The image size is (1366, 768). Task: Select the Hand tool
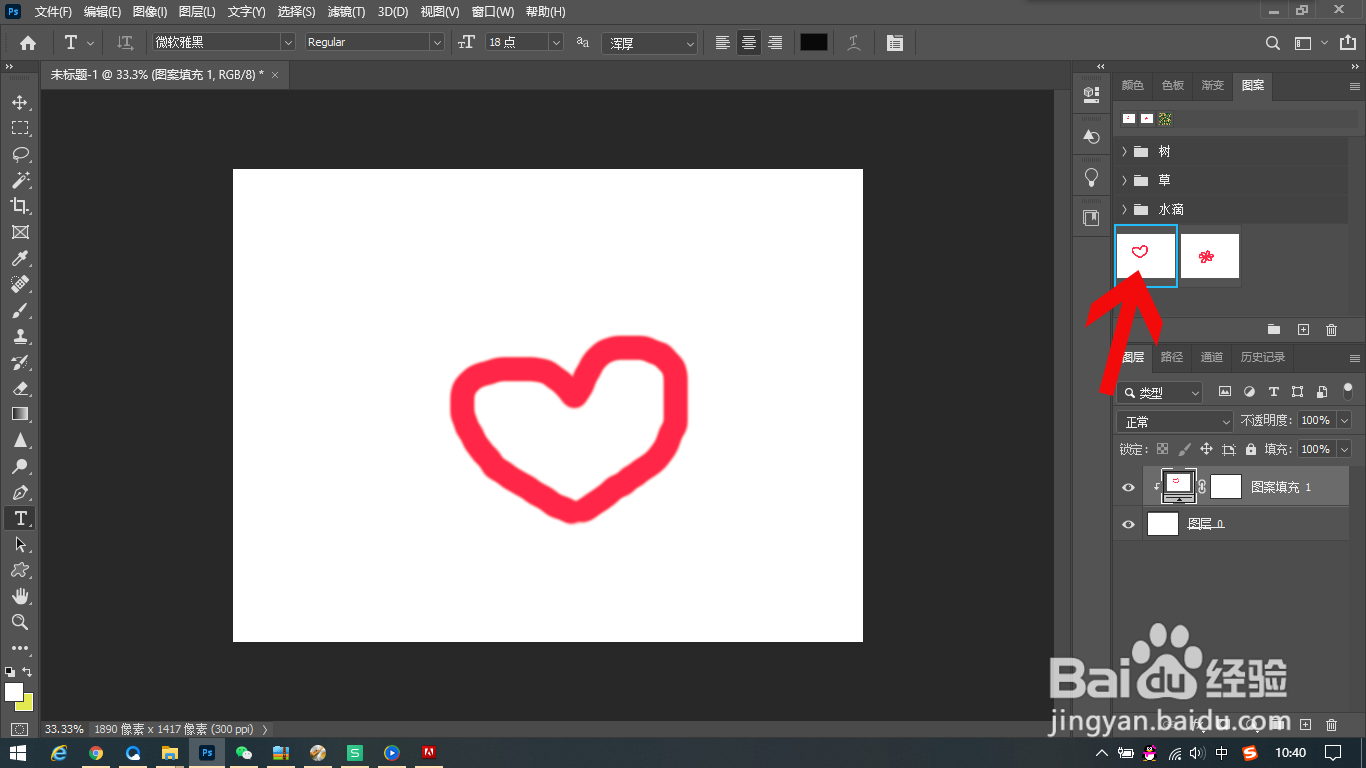pyautogui.click(x=20, y=596)
